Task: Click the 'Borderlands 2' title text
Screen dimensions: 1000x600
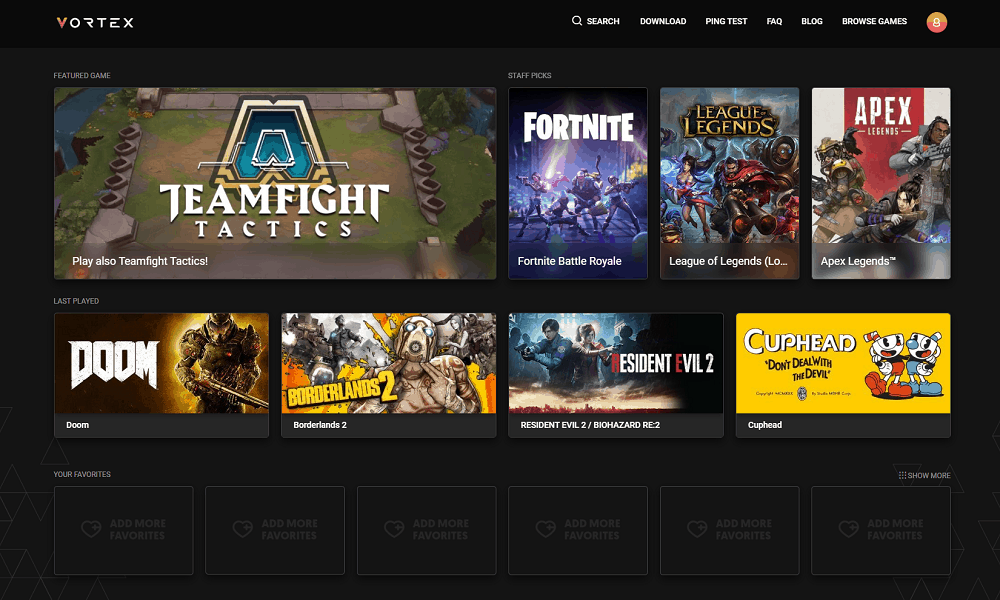Action: click(x=320, y=425)
